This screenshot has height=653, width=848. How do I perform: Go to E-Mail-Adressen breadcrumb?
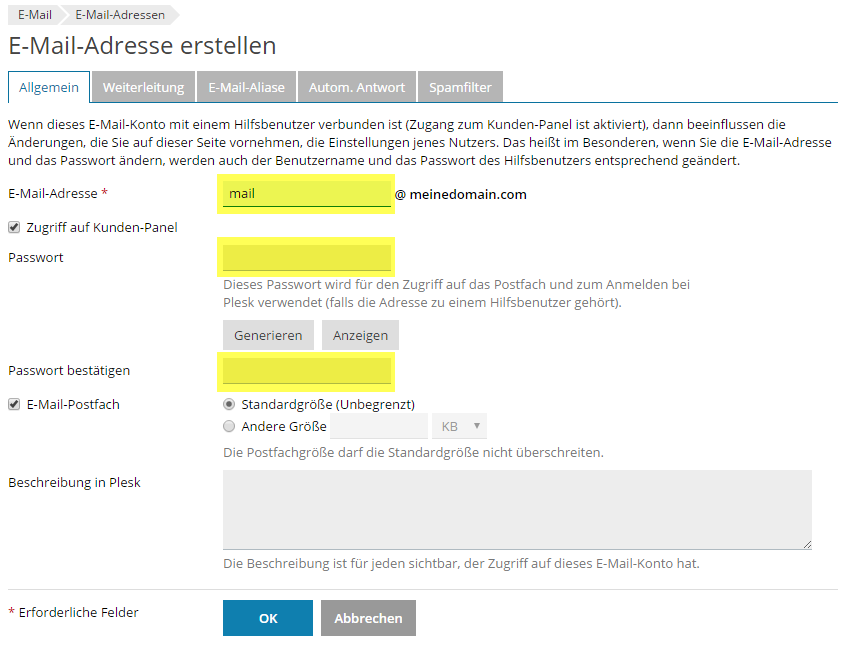(120, 15)
